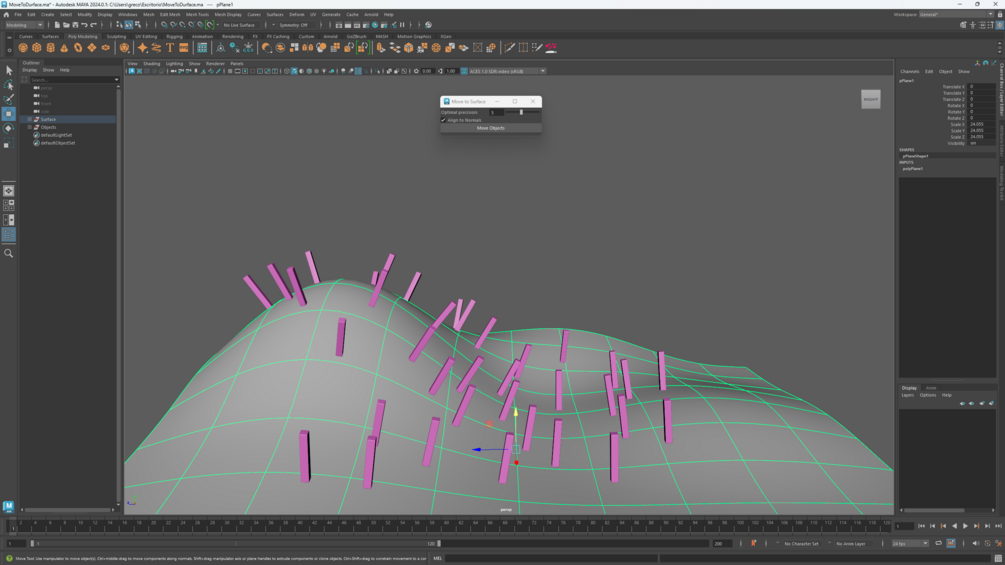Toggle sound mute icon by playback options
1005x565 pixels.
[x=976, y=543]
